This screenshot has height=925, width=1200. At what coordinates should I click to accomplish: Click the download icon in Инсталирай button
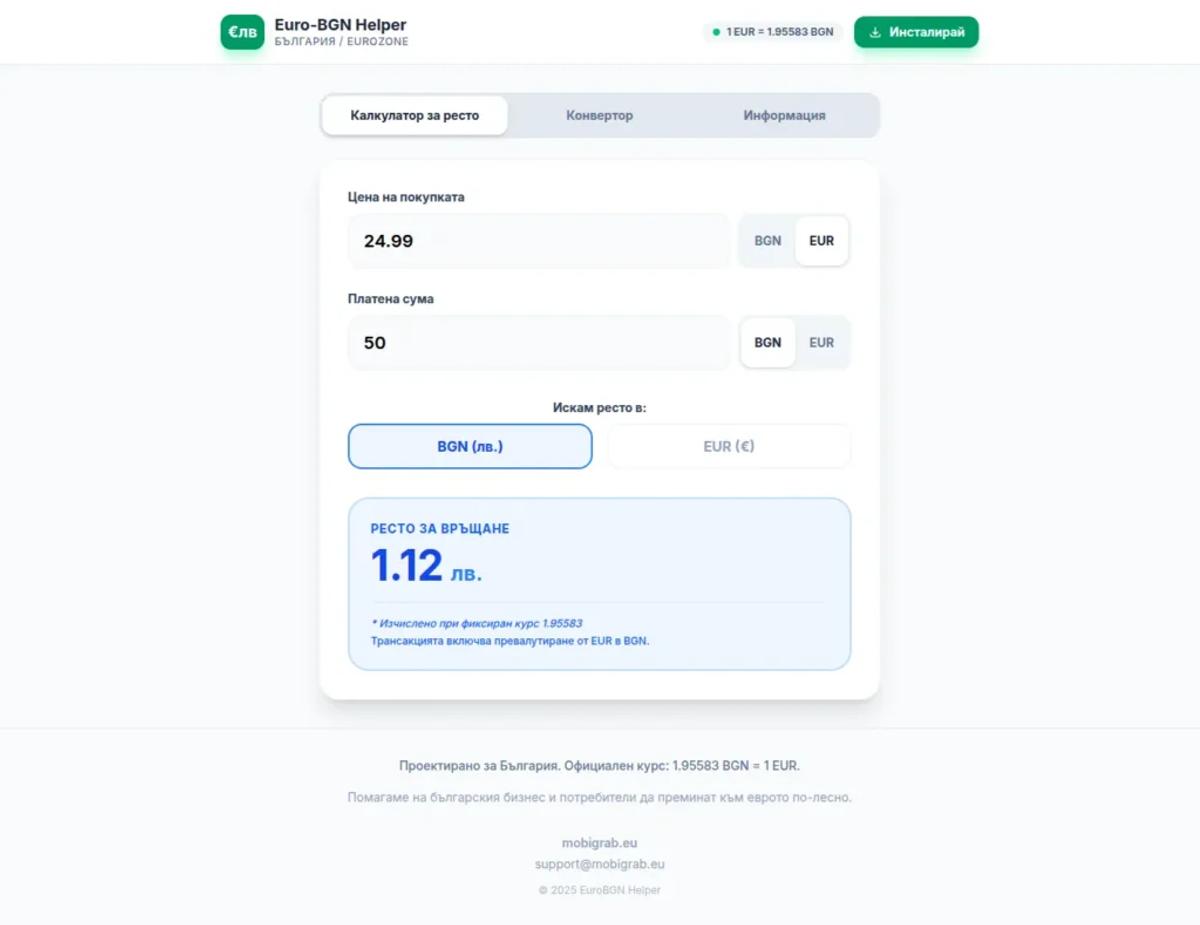pyautogui.click(x=875, y=32)
